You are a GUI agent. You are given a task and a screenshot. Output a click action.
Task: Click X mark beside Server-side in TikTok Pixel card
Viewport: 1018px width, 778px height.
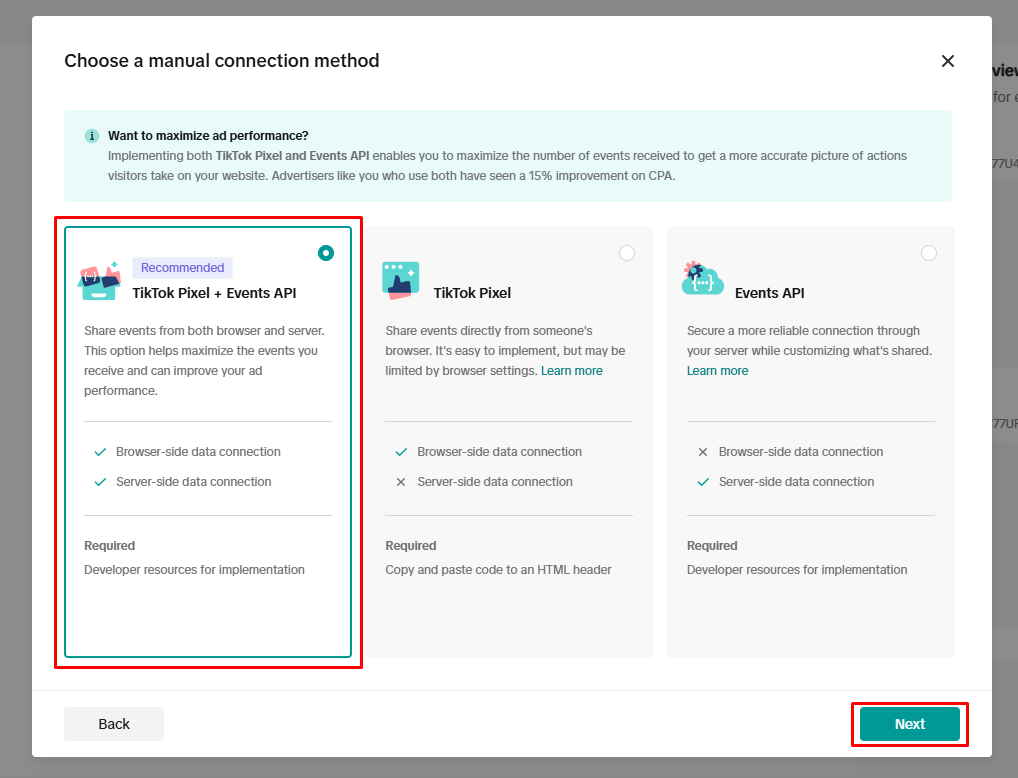tap(401, 482)
